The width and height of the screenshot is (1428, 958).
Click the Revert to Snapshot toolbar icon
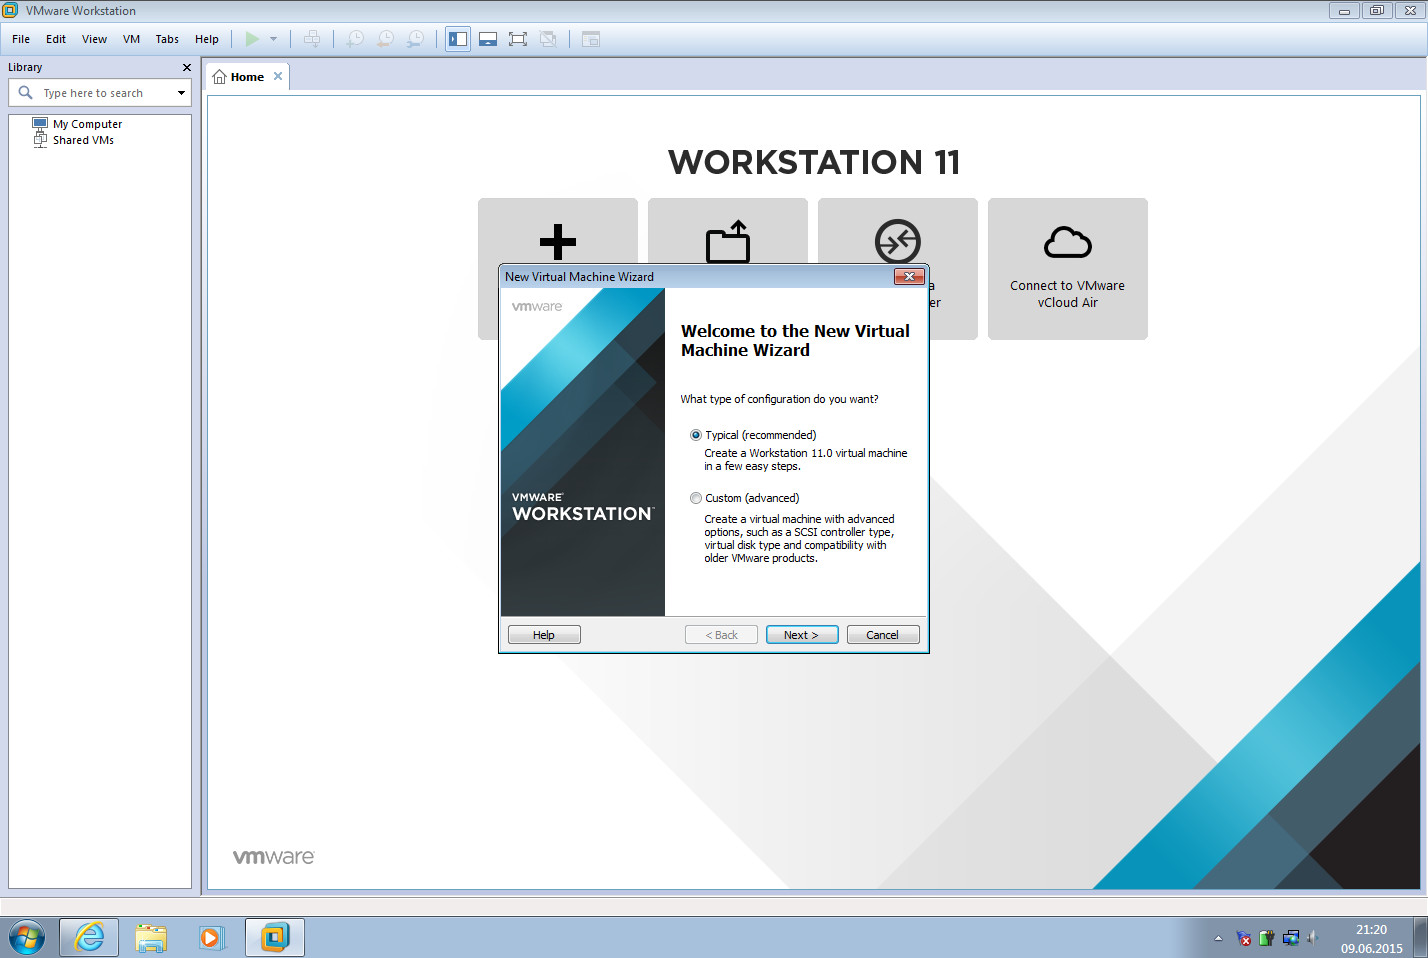coord(385,39)
